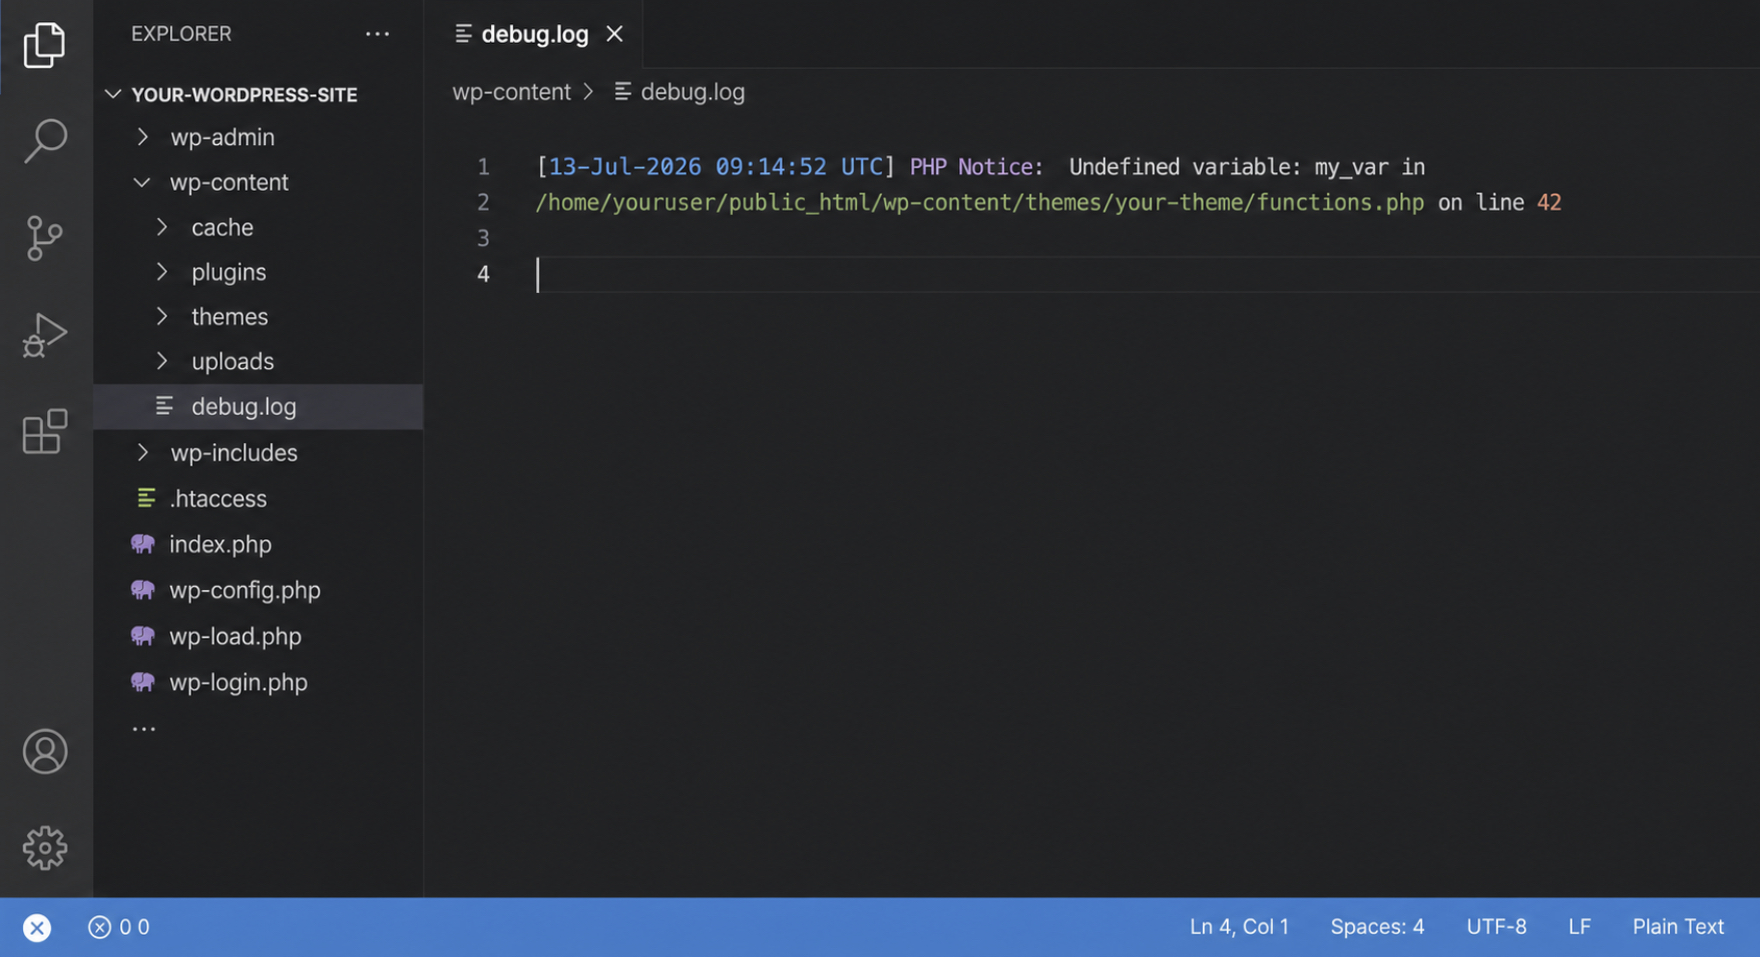The width and height of the screenshot is (1760, 957).
Task: Open the Search magnifier in activity bar
Action: 45,141
